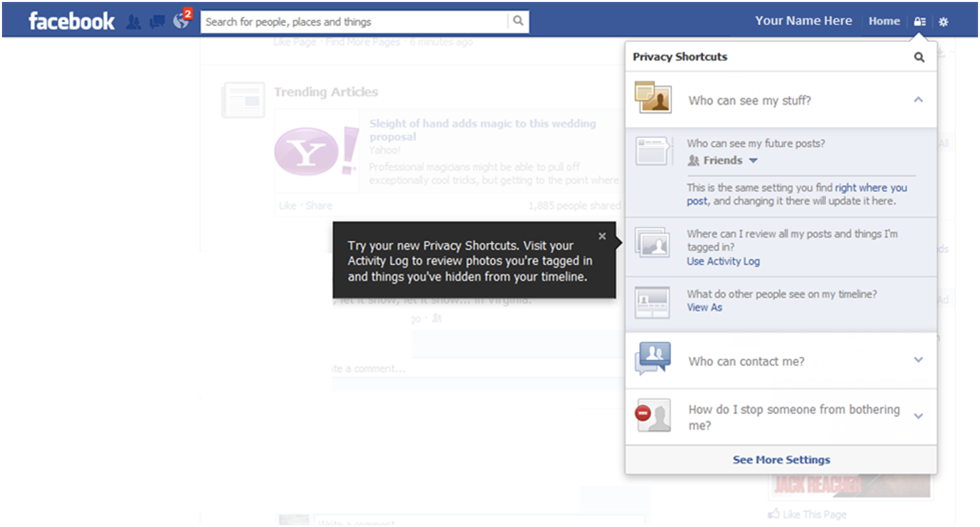Click the 'Who can contact me?' icon
This screenshot has height=527, width=980.
pyautogui.click(x=652, y=358)
